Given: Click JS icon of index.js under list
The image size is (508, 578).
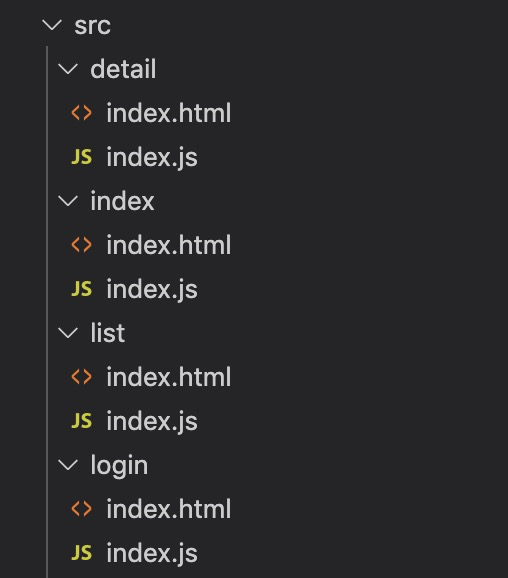Looking at the screenshot, I should 81,421.
